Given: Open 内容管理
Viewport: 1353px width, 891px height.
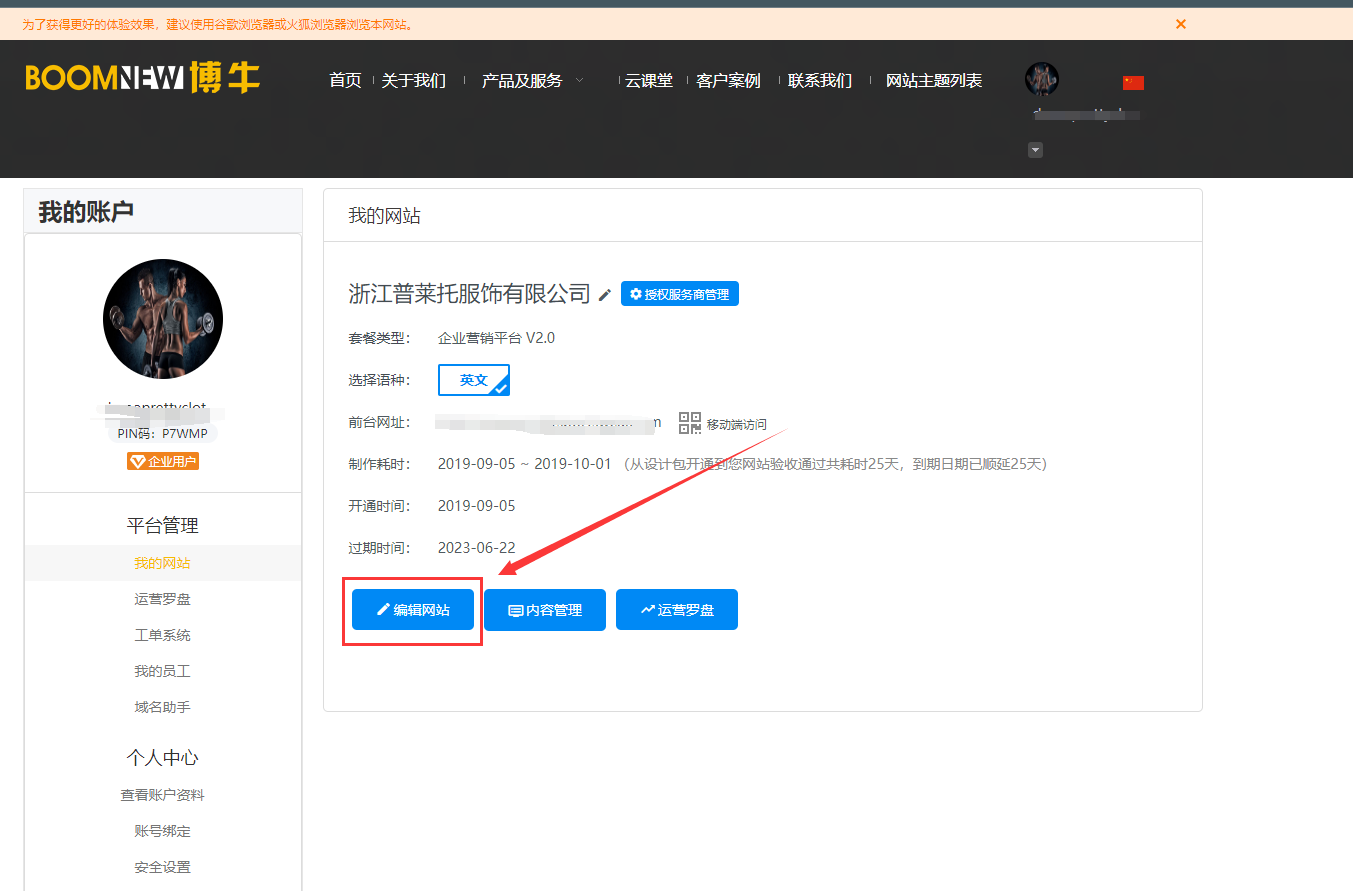Looking at the screenshot, I should click(544, 609).
